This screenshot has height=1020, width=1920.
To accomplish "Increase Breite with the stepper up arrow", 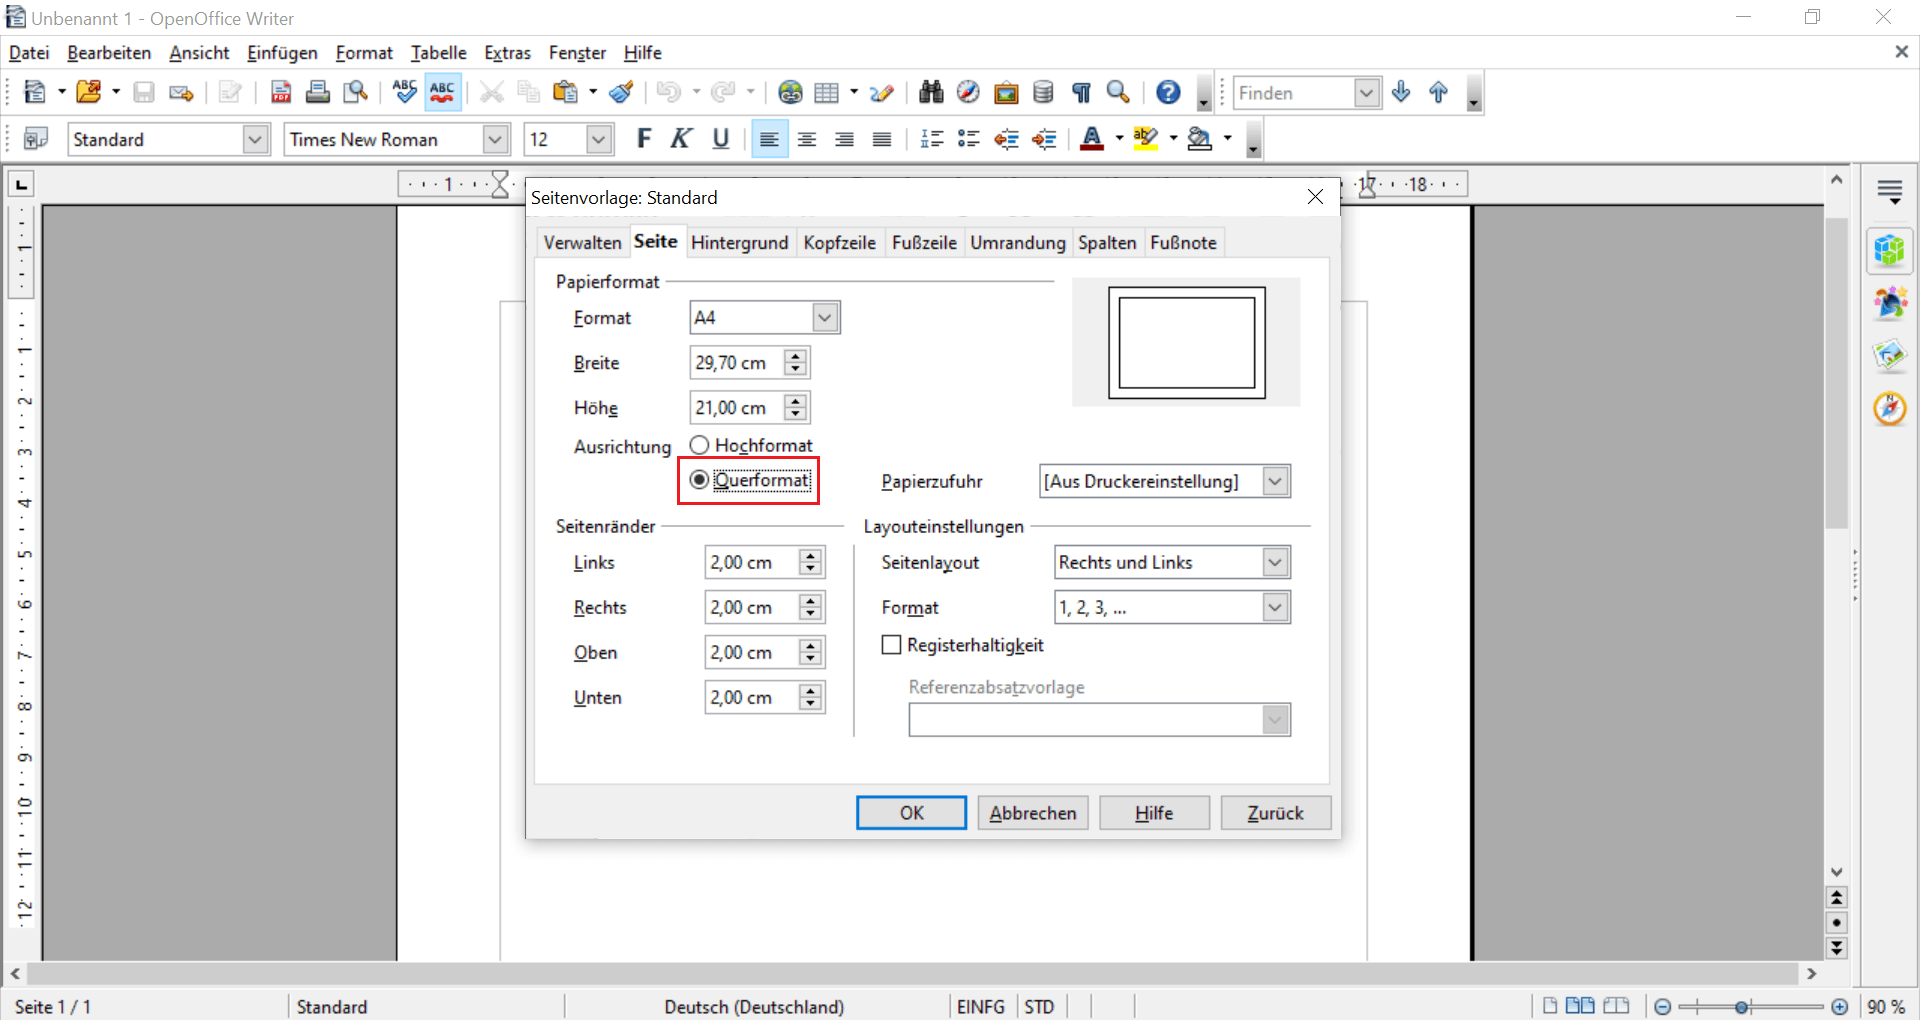I will (795, 356).
